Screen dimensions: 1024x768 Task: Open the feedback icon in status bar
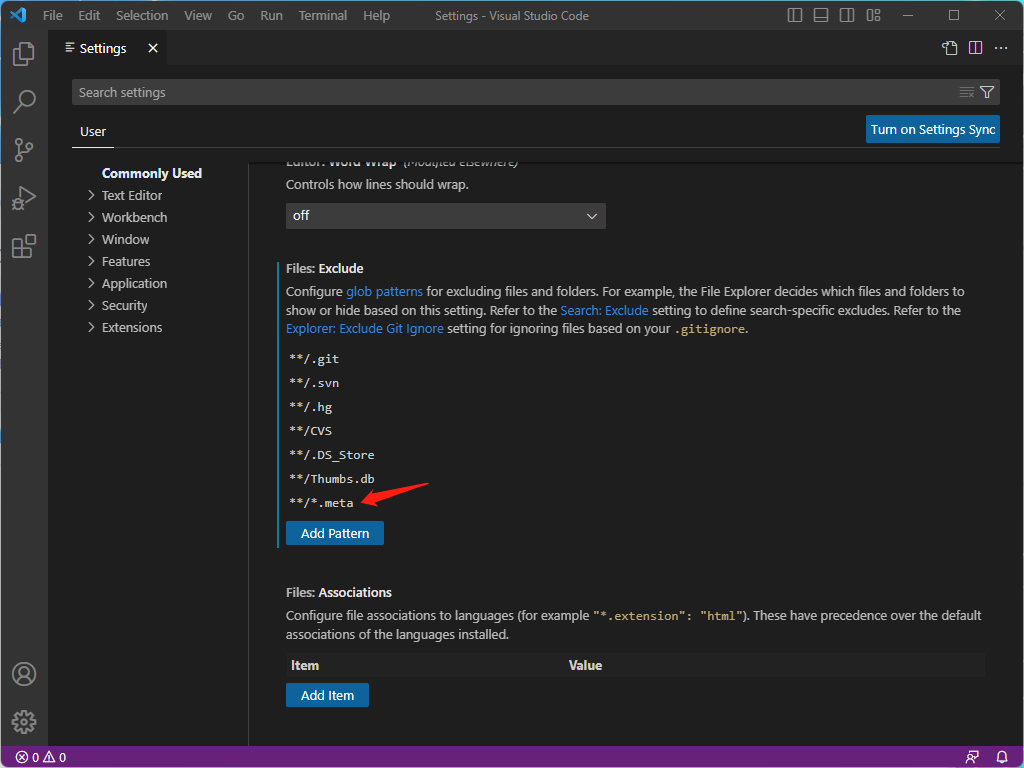(972, 758)
